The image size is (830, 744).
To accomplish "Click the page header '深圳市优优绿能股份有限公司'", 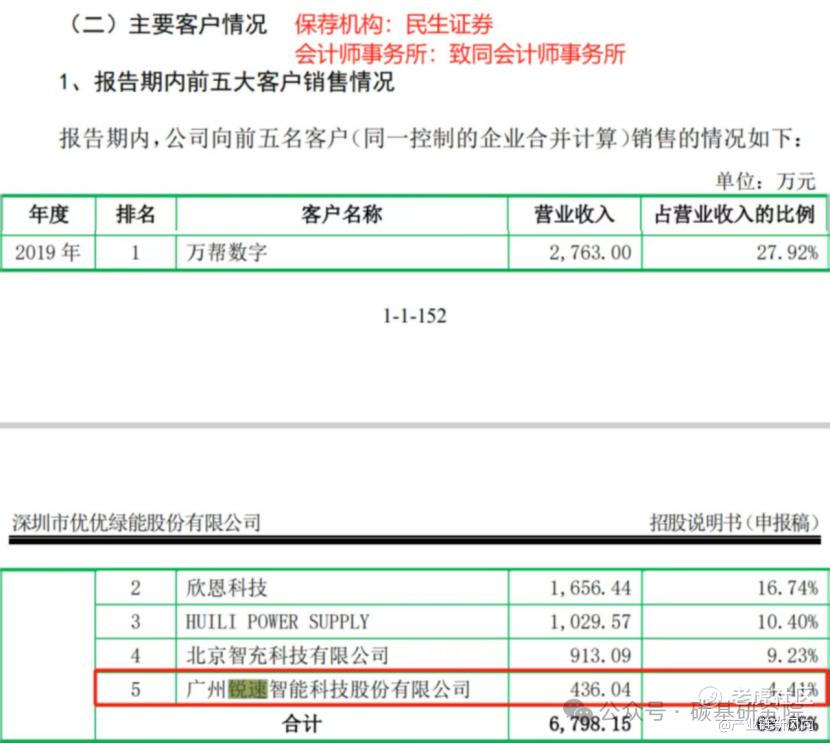I will point(137,523).
